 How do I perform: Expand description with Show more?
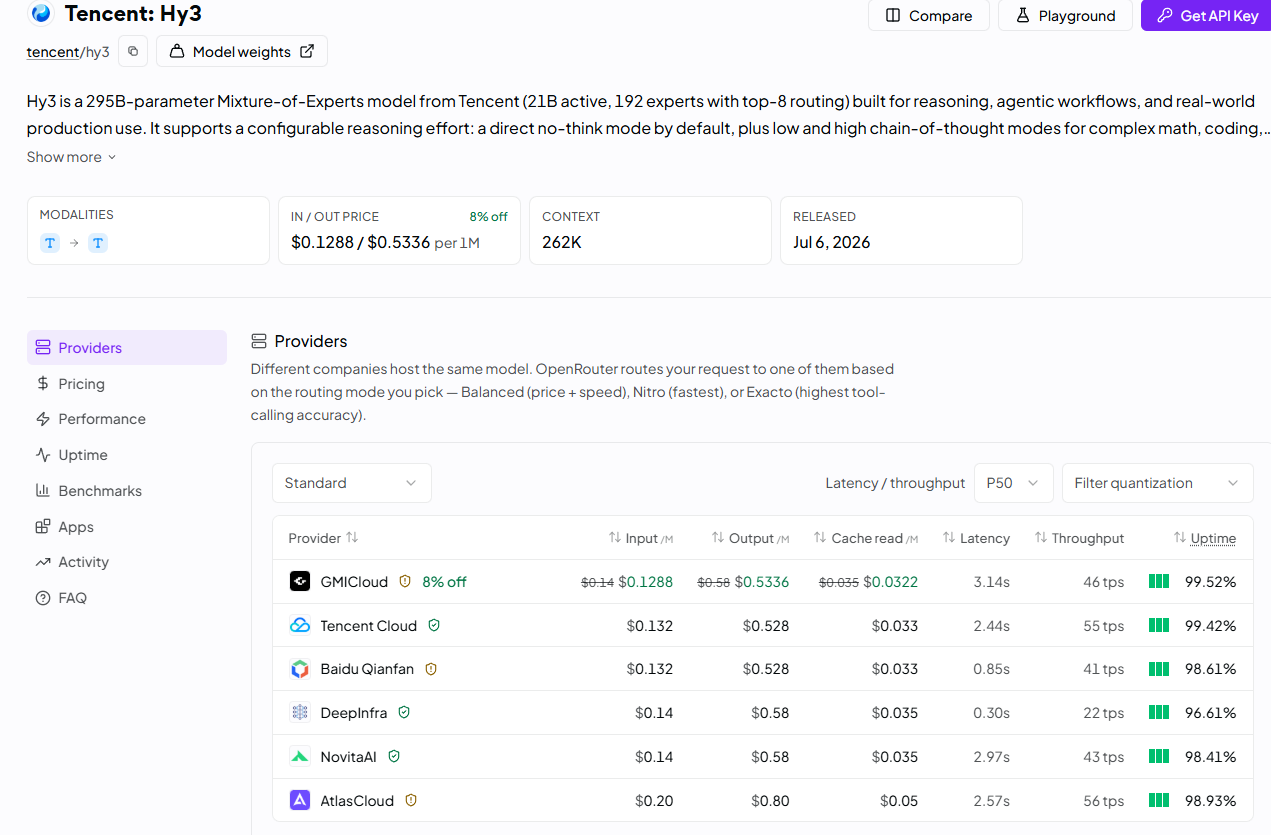[72, 157]
